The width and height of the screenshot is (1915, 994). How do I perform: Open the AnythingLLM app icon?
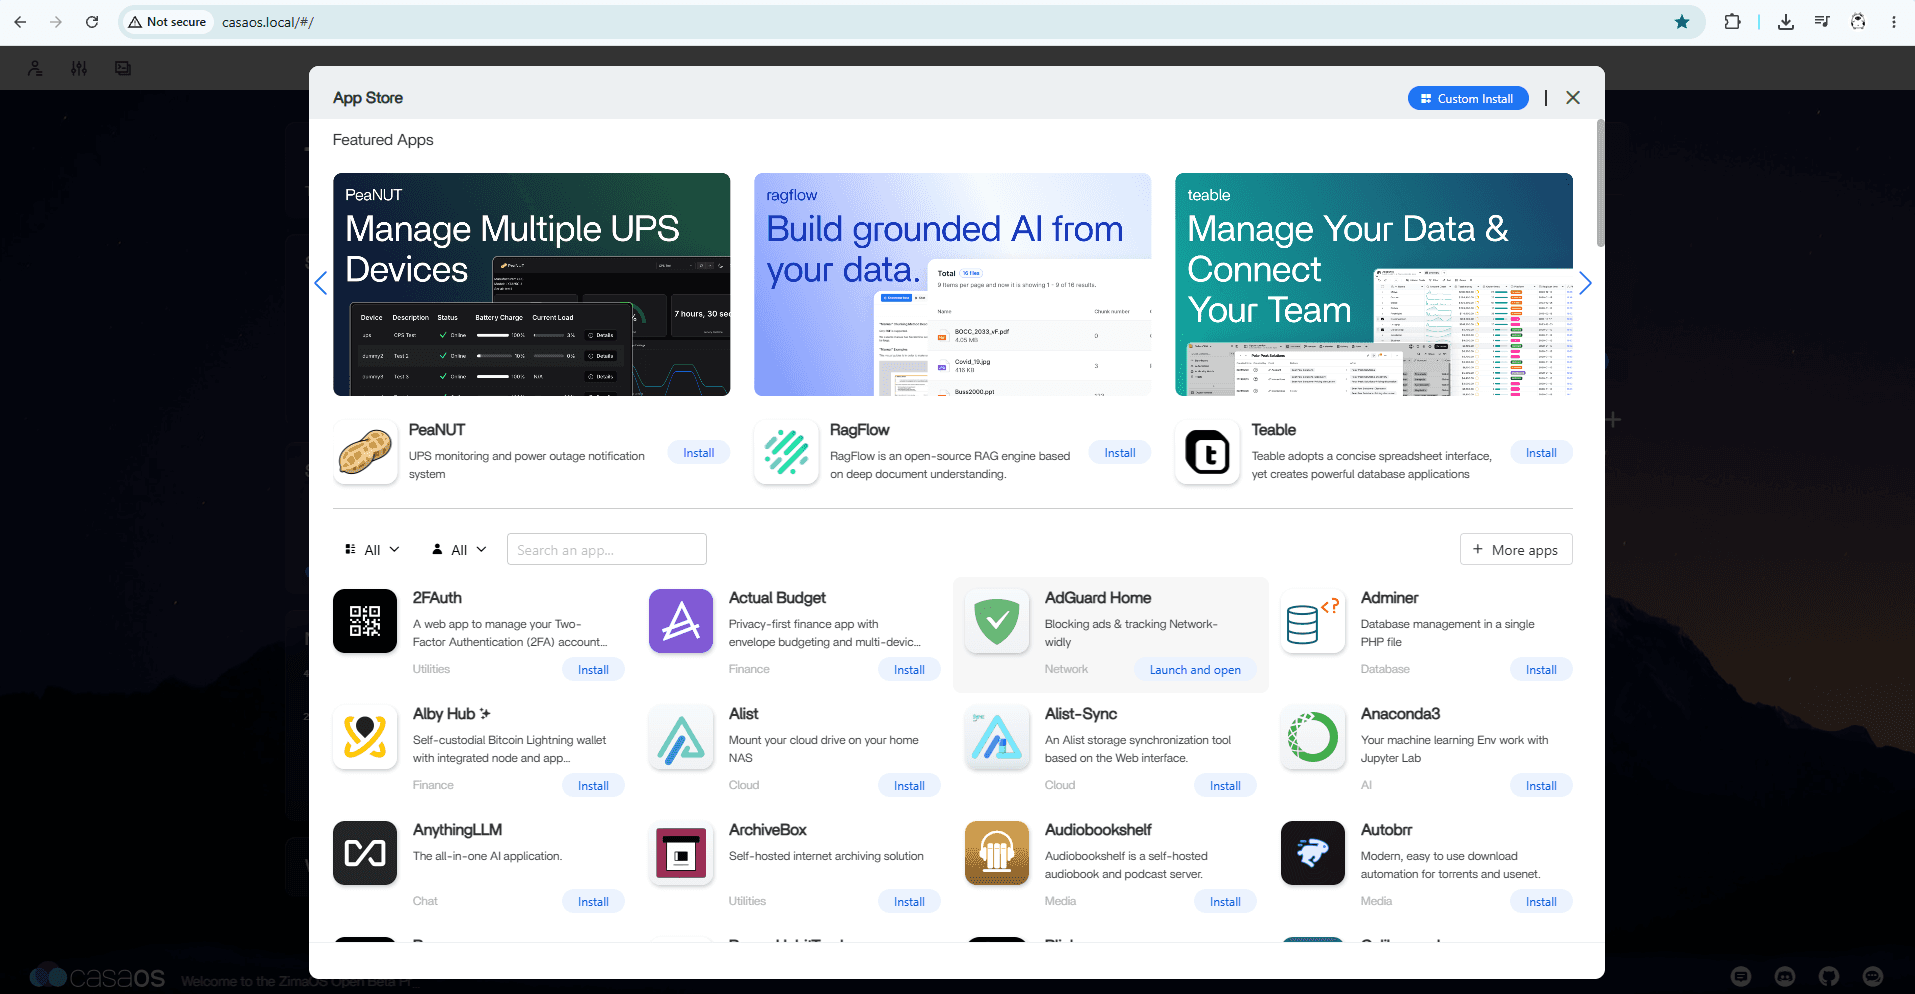click(x=365, y=853)
